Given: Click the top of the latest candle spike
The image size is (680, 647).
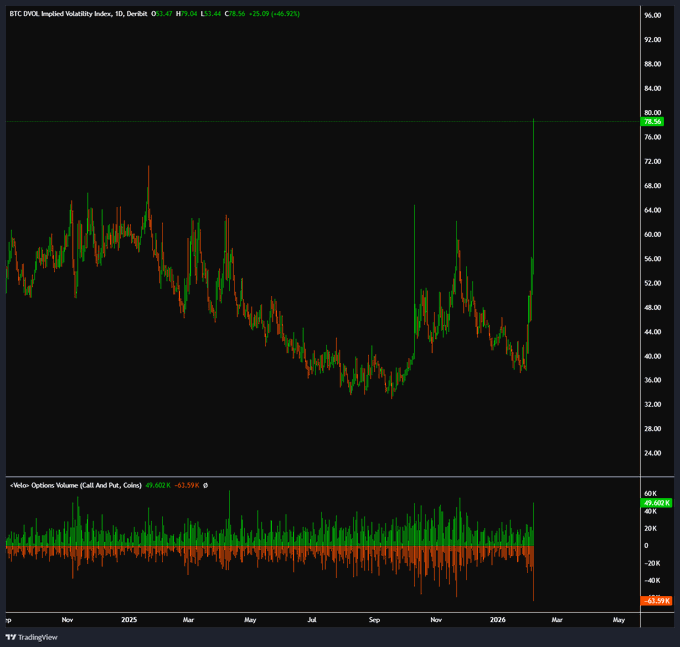Looking at the screenshot, I should coord(534,120).
